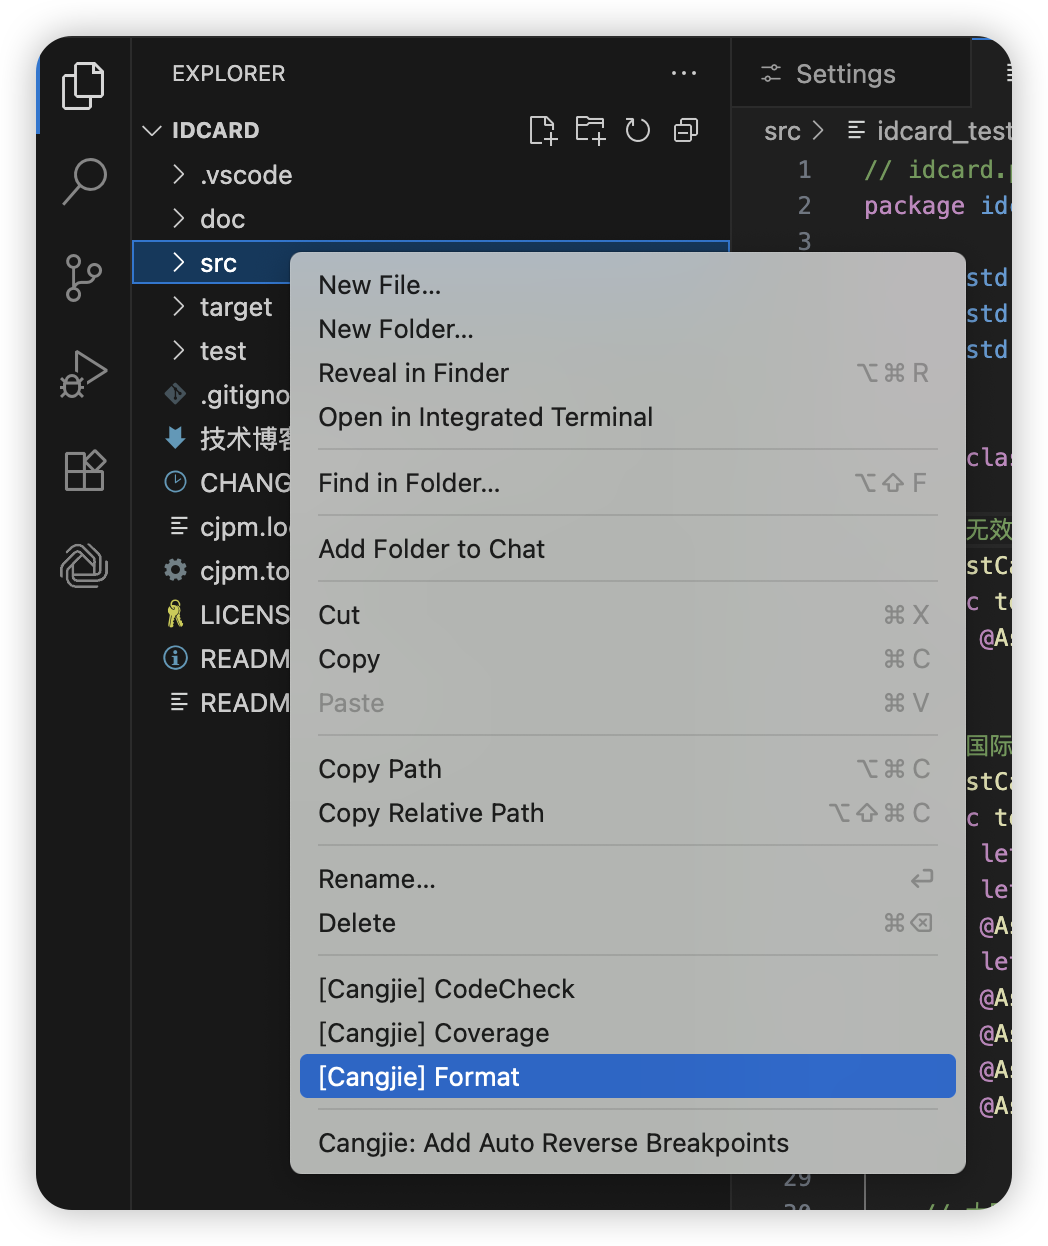Select Open in Integrated Terminal
The image size is (1048, 1246).
click(627, 417)
